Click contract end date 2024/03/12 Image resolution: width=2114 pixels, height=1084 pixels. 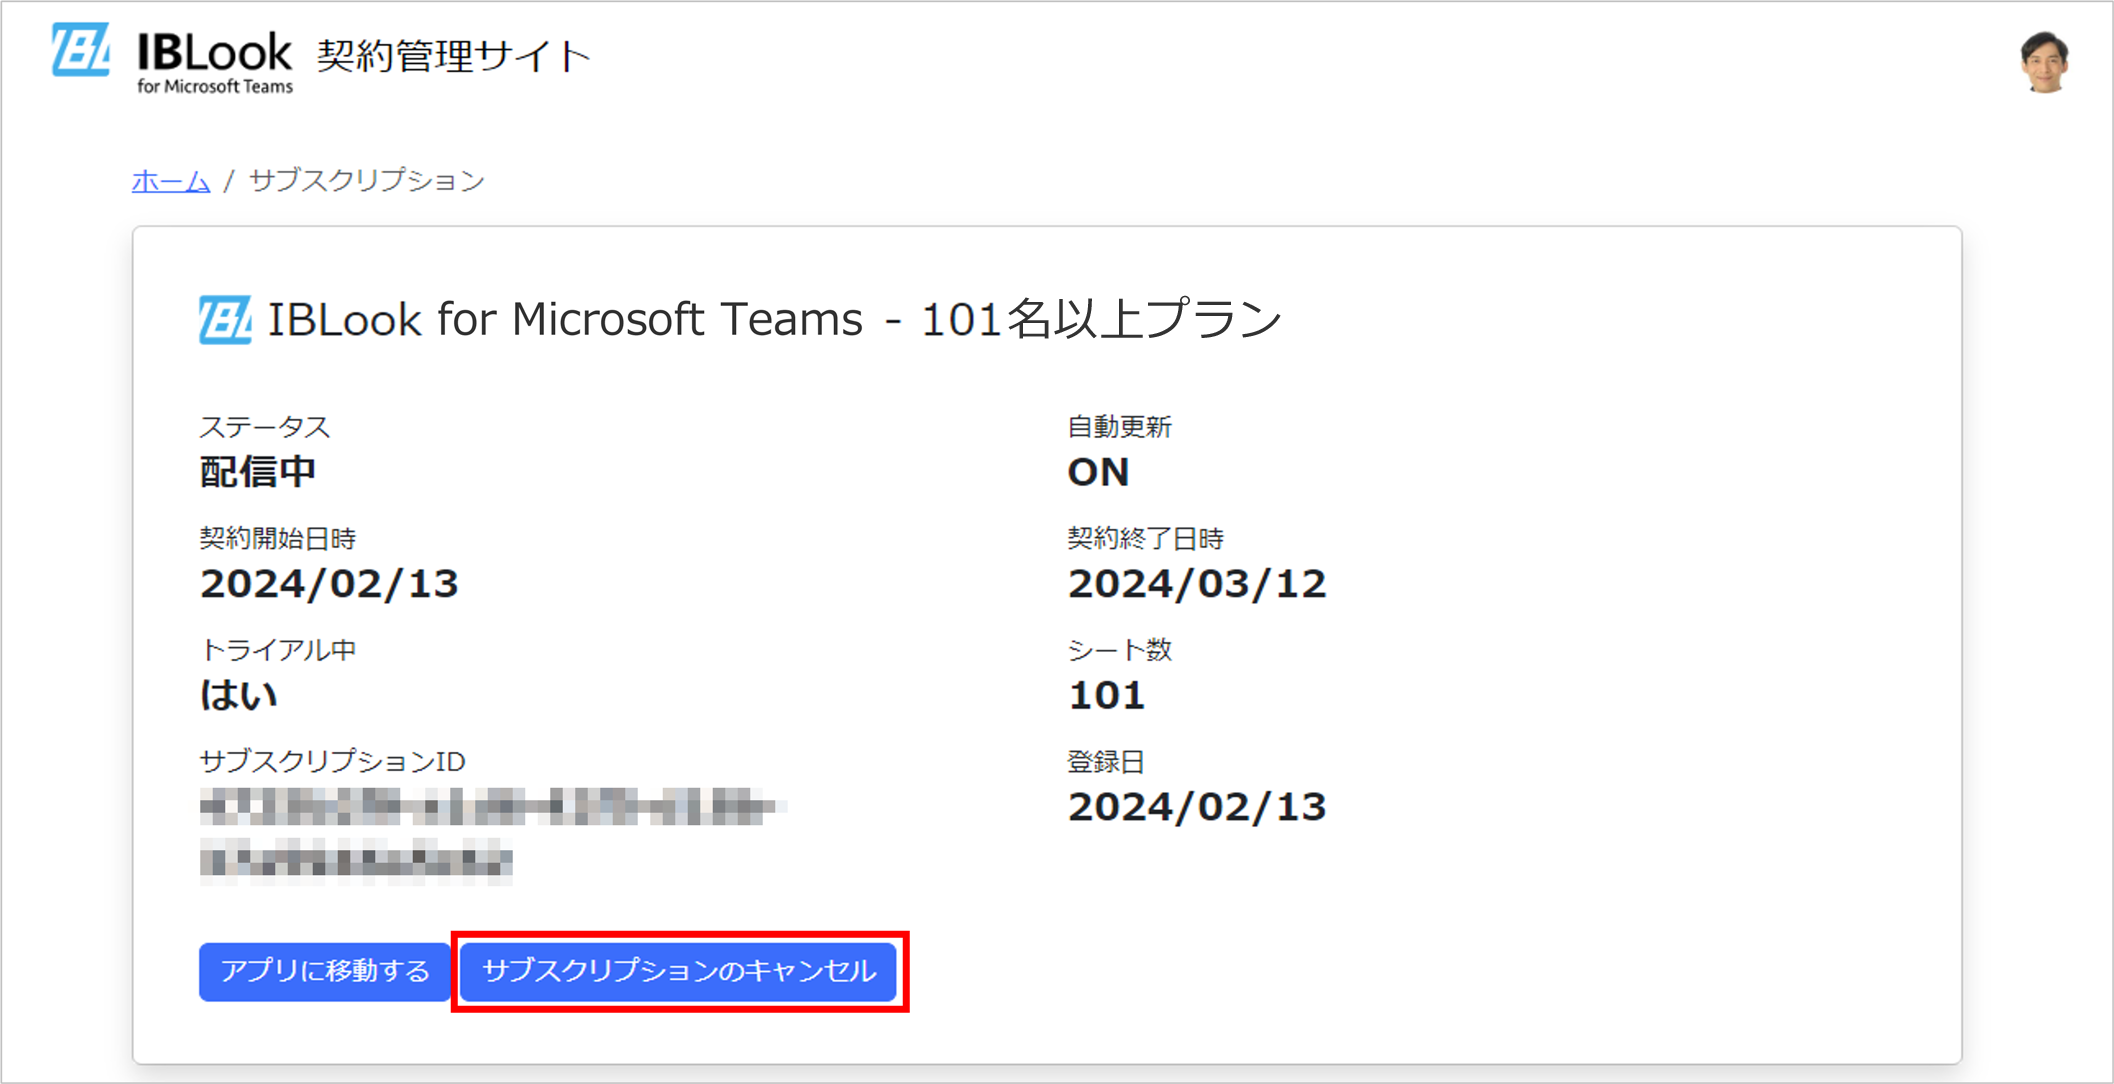point(1197,584)
